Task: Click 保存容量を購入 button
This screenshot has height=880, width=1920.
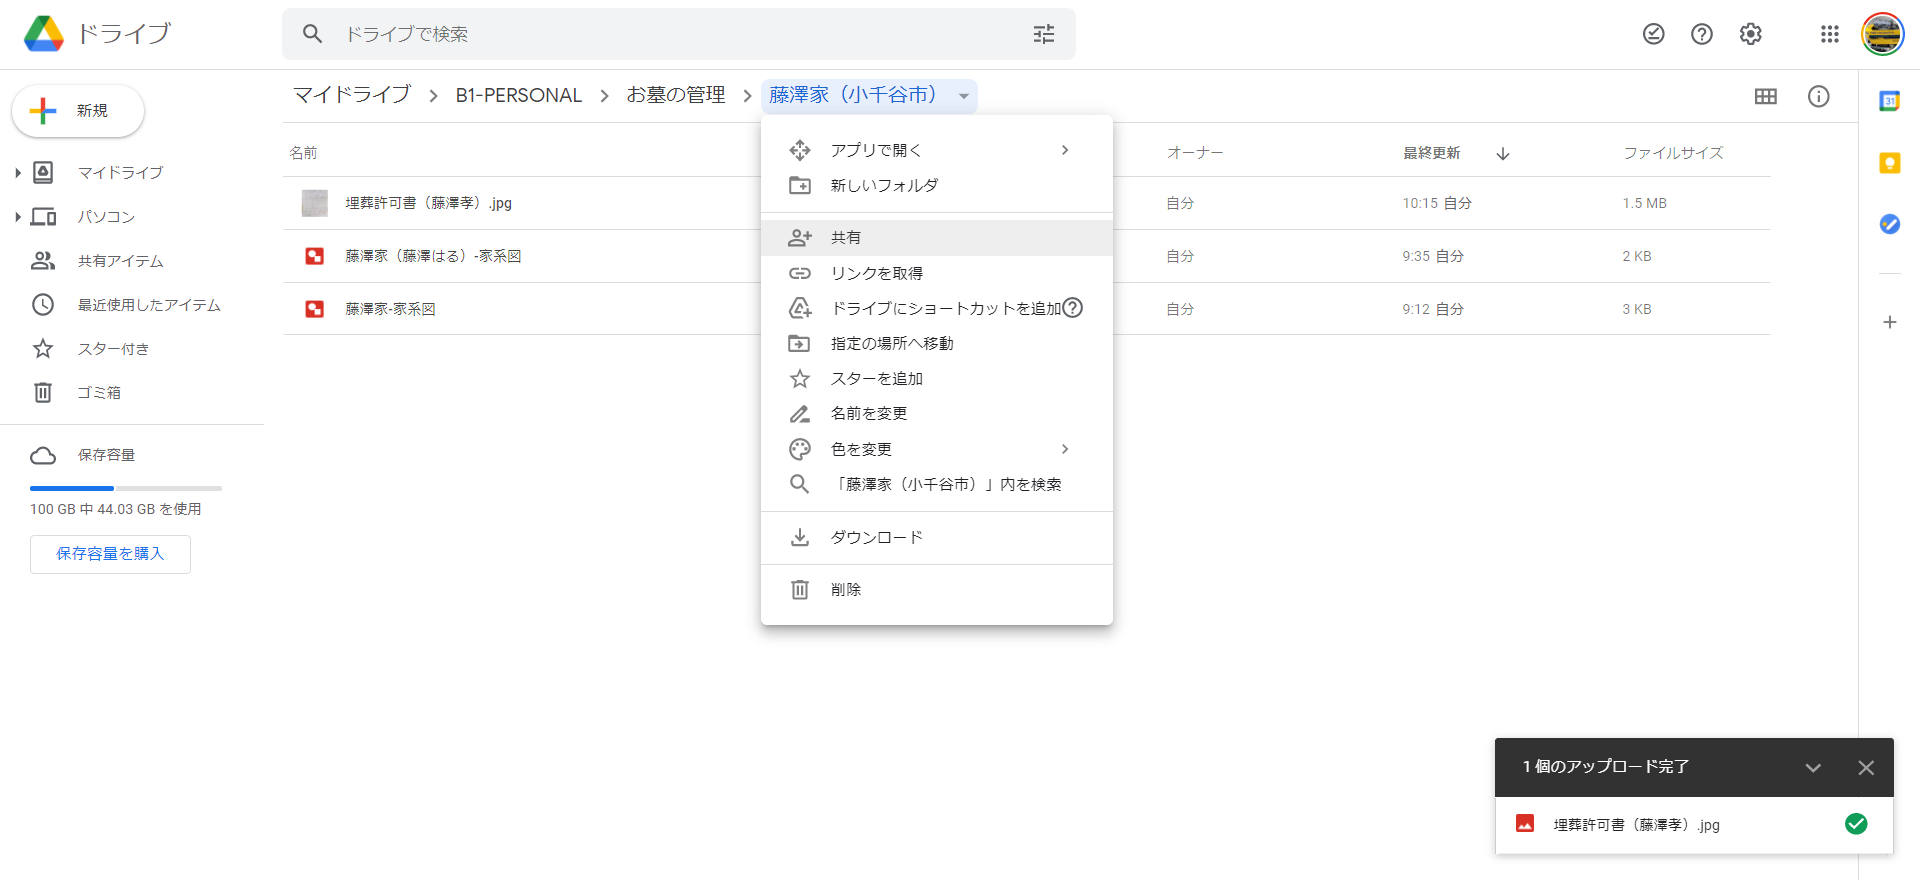Action: (x=110, y=554)
